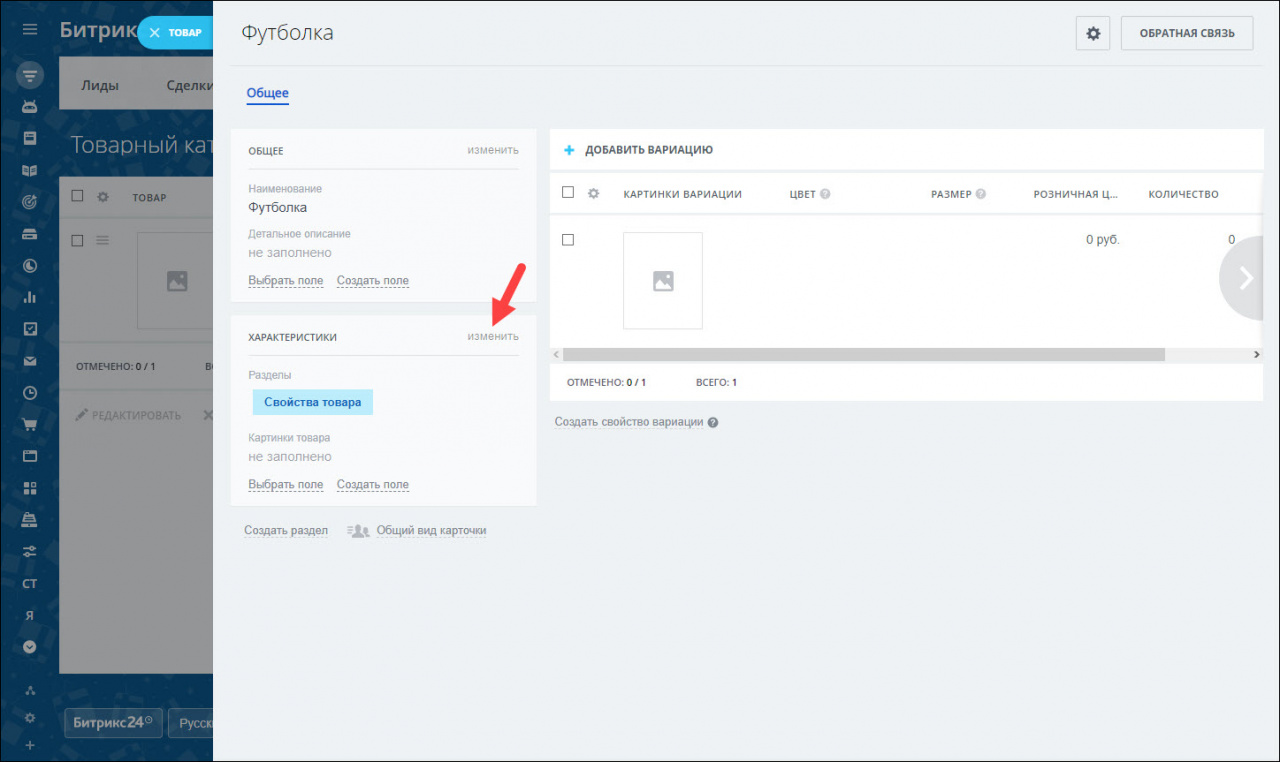Screen dimensions: 1280x762
Task: Open the four-squares apps icon in sidebar
Action: (x=30, y=488)
